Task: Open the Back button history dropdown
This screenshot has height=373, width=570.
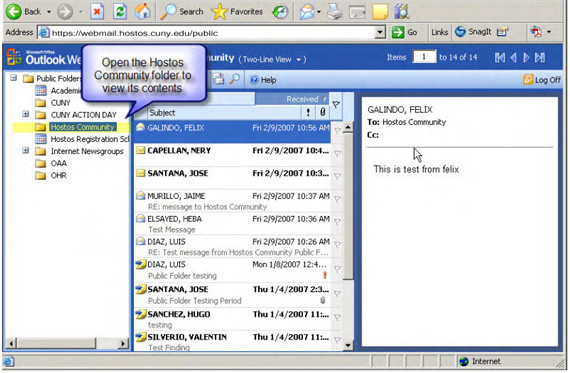Action: pos(49,12)
